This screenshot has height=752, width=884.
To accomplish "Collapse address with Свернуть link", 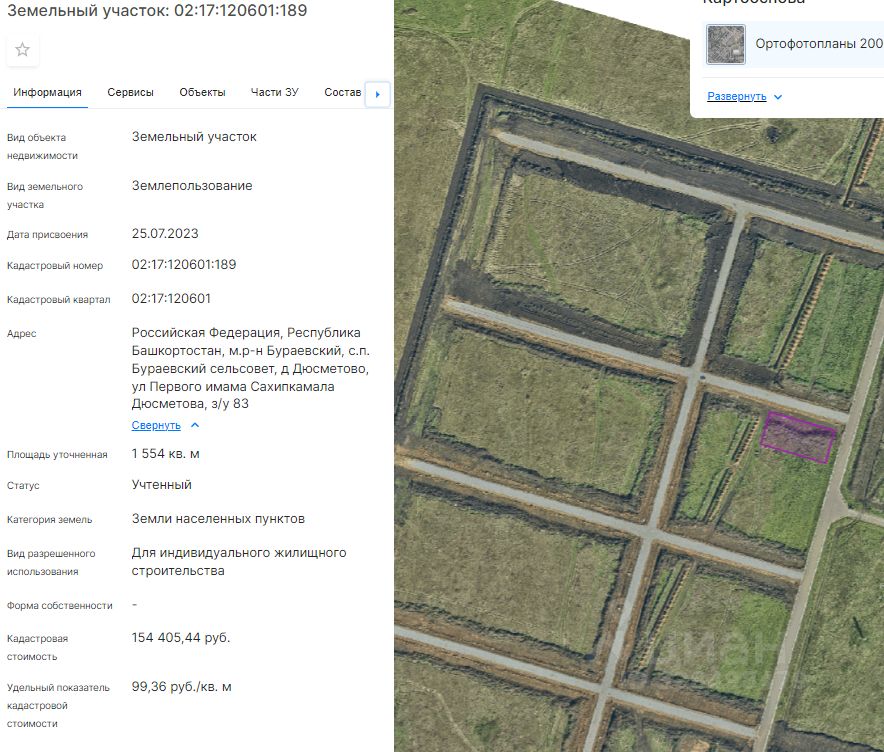I will [x=156, y=426].
